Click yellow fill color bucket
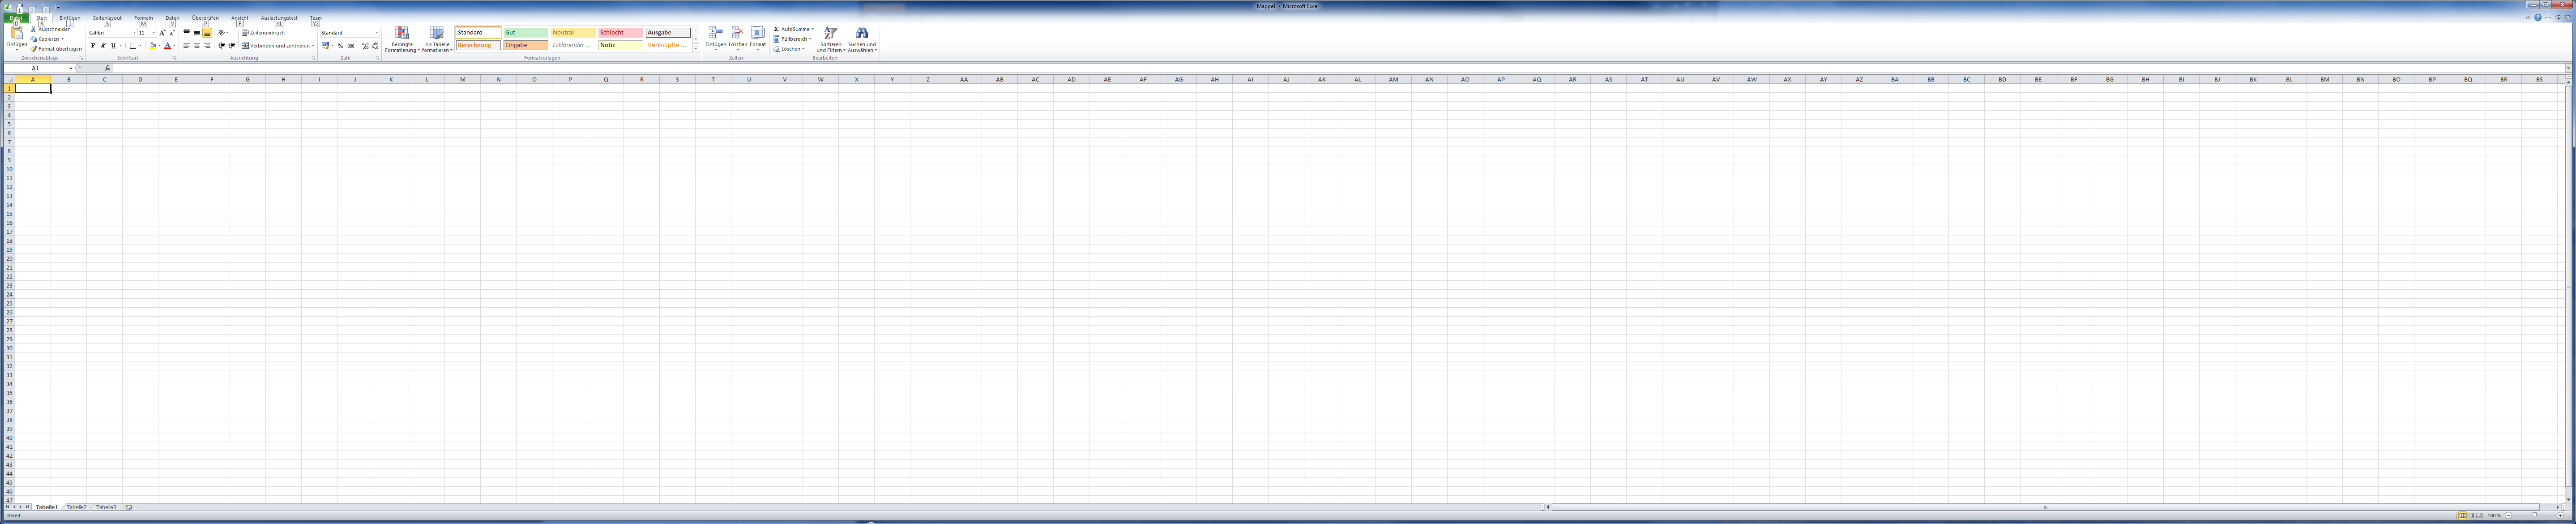Image resolution: width=2576 pixels, height=524 pixels. pyautogui.click(x=153, y=46)
